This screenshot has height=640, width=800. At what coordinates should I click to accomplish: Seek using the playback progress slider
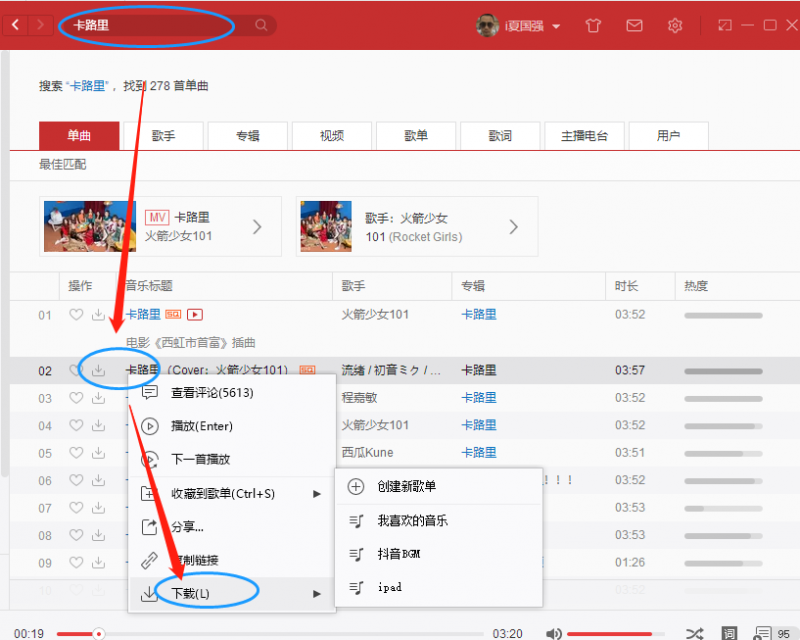[270, 634]
